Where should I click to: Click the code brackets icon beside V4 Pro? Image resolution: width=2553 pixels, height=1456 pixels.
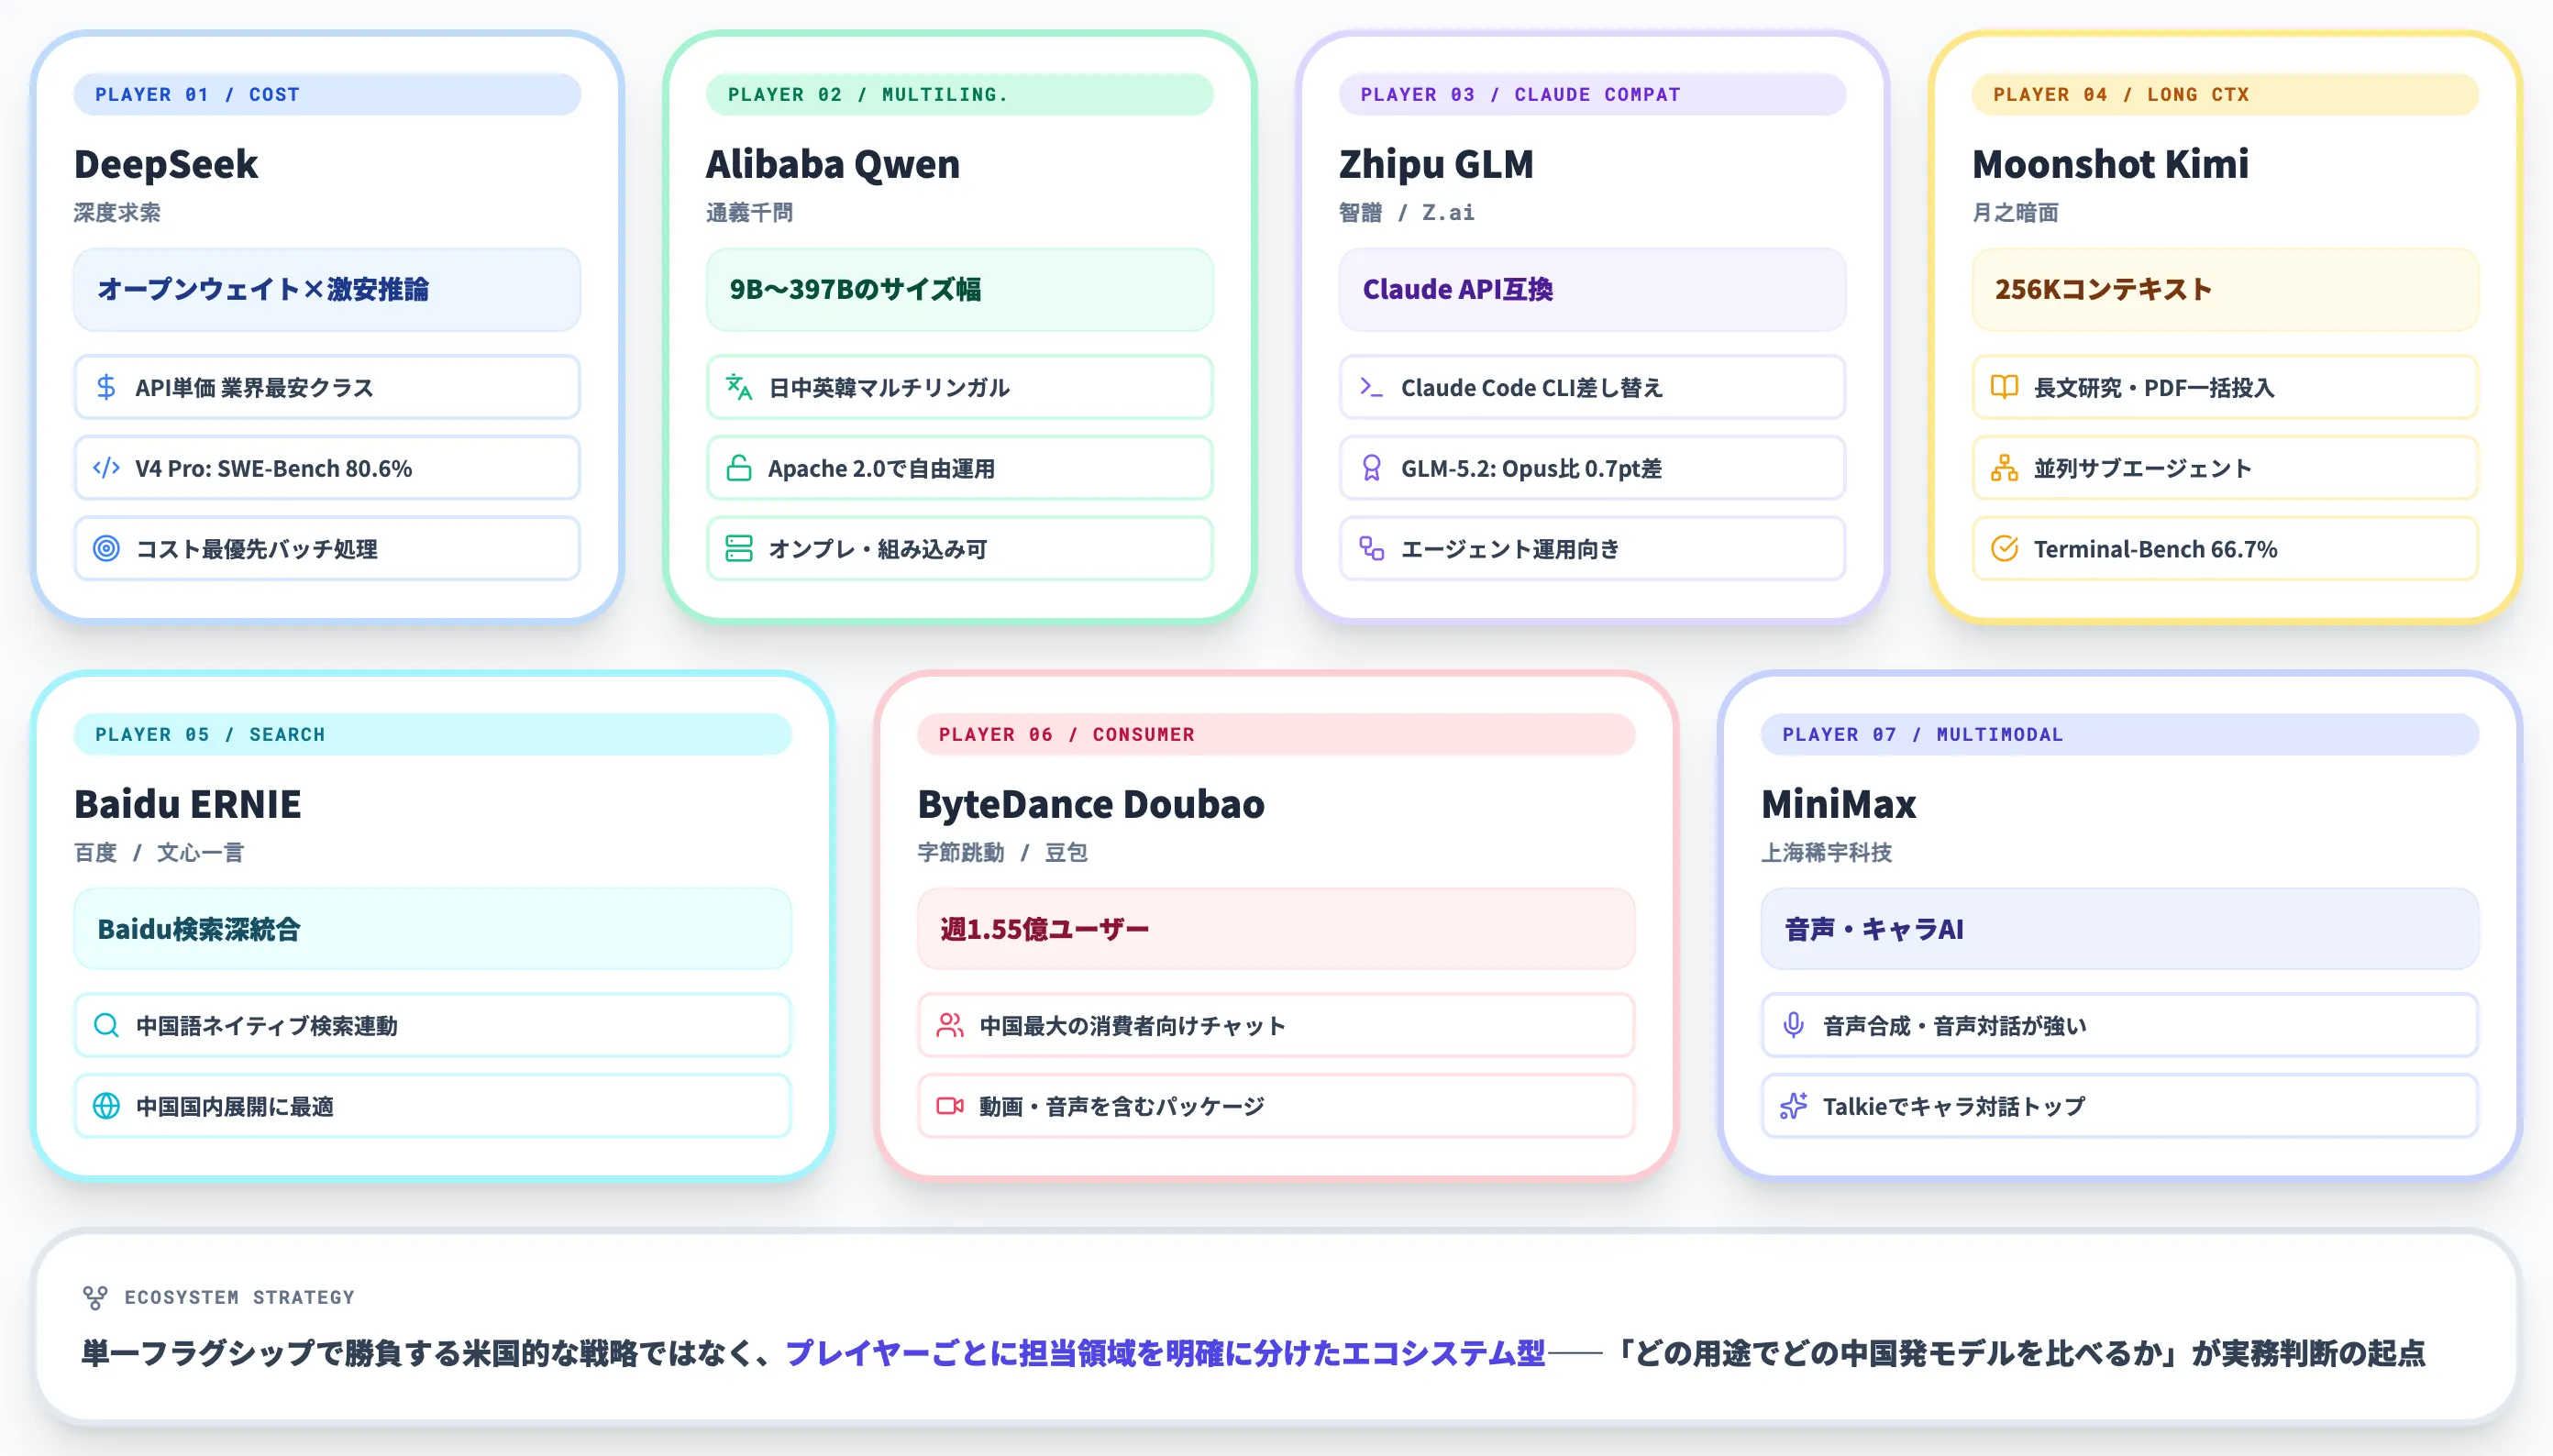(106, 468)
